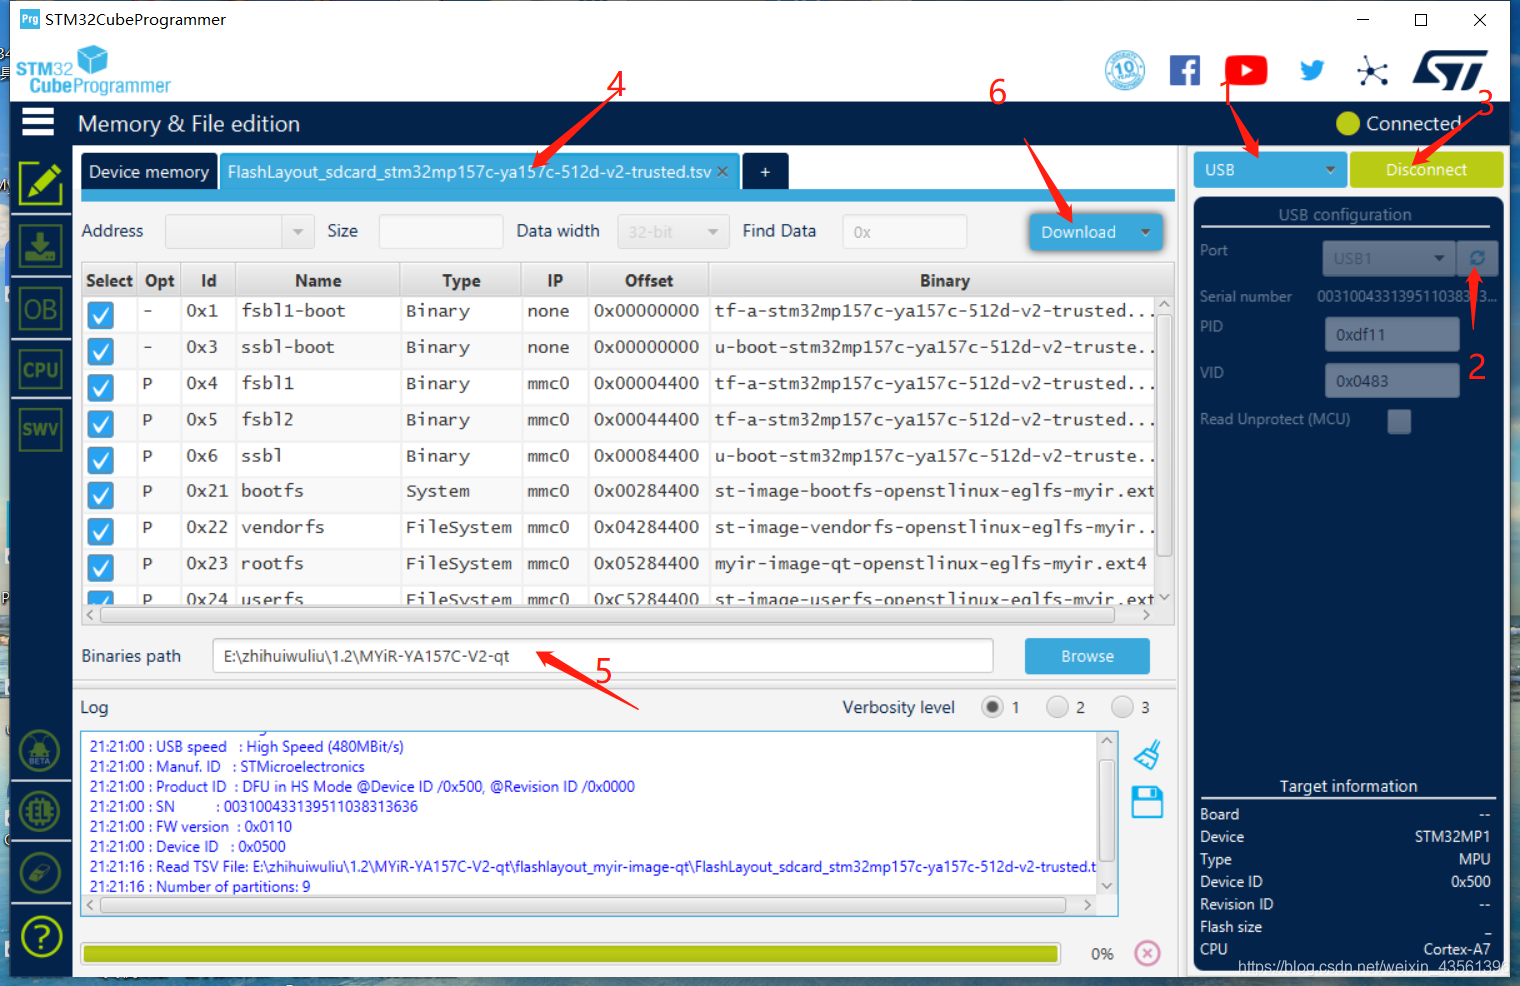Uncheck the fsbl1-boot row checkbox
1520x986 pixels.
coord(100,315)
